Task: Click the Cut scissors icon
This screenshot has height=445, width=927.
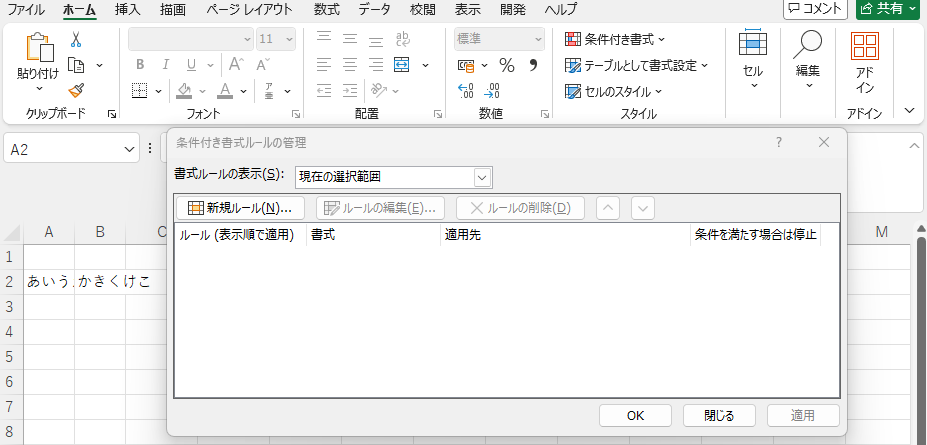Action: coord(76,39)
